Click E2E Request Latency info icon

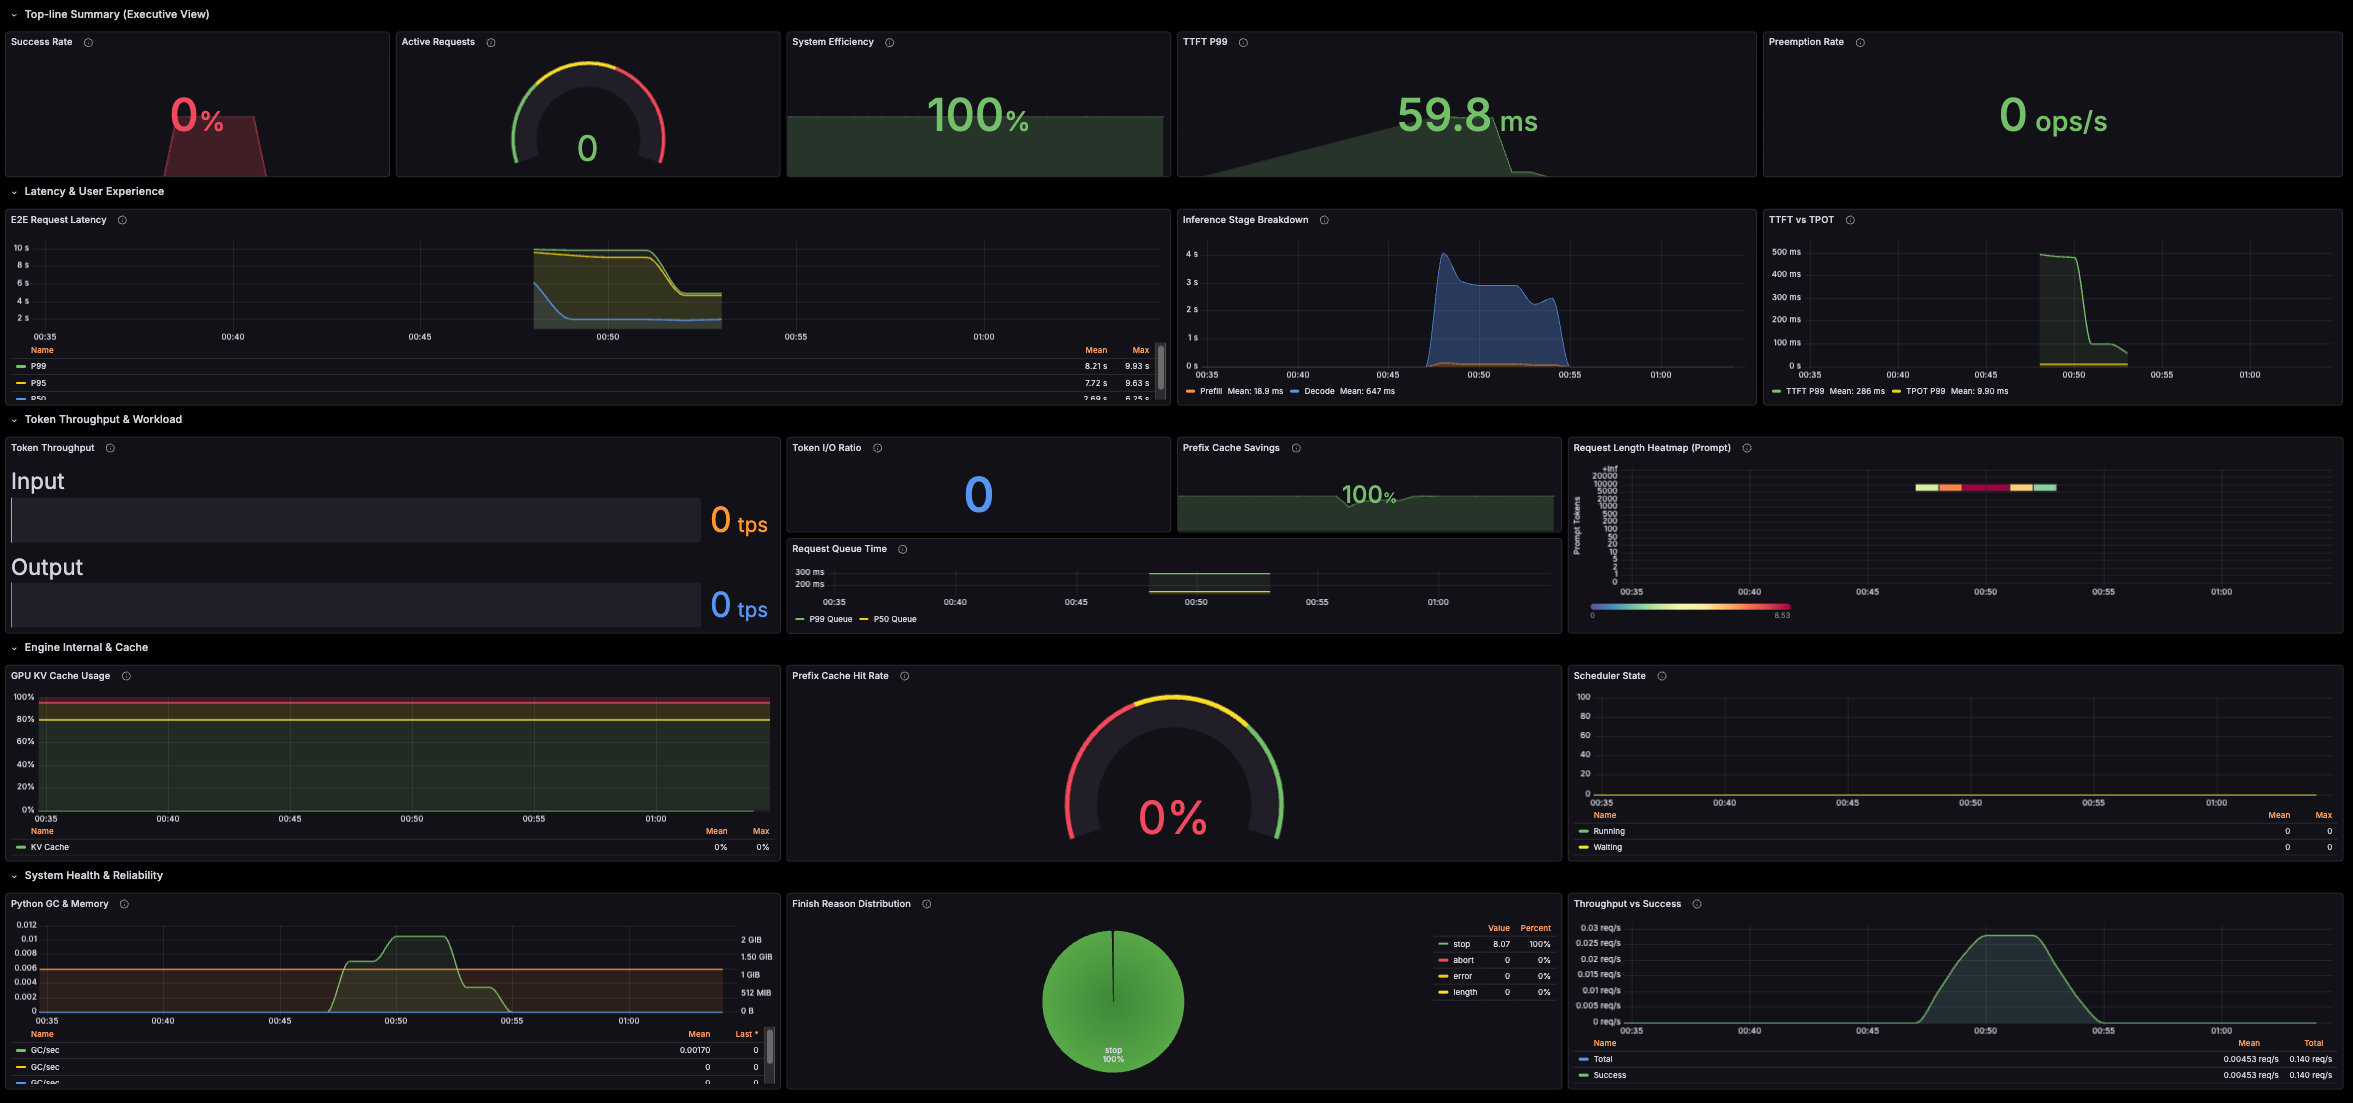[x=122, y=220]
